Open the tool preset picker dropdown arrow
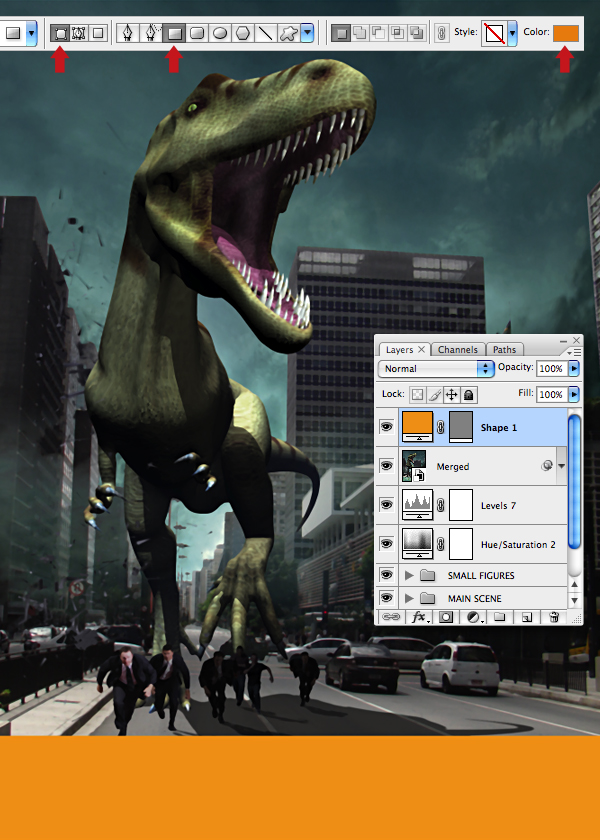 point(31,33)
